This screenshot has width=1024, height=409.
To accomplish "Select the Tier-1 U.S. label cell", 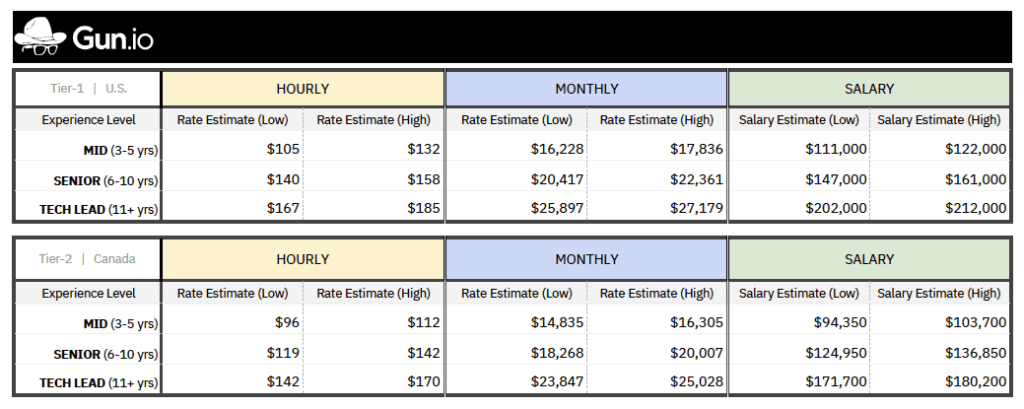I will [88, 88].
